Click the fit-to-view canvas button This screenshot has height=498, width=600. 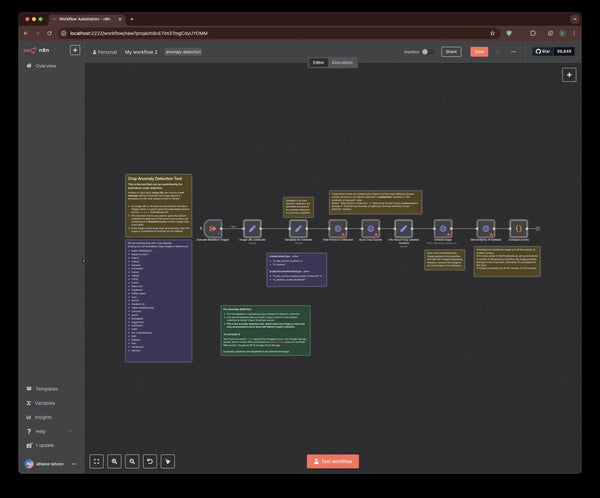coord(96,461)
